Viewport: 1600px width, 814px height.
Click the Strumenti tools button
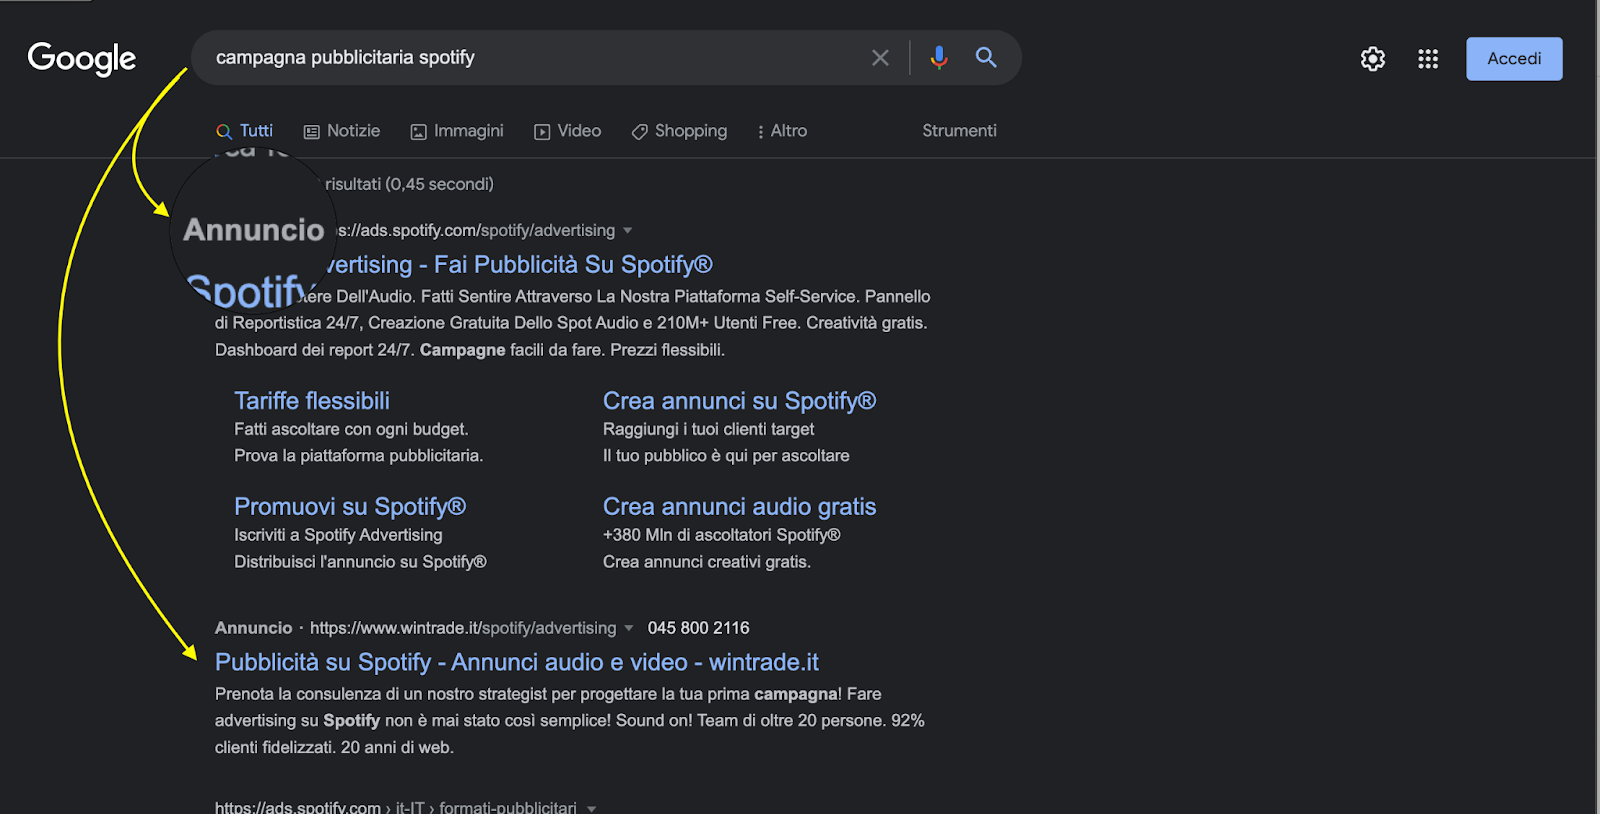click(x=959, y=131)
